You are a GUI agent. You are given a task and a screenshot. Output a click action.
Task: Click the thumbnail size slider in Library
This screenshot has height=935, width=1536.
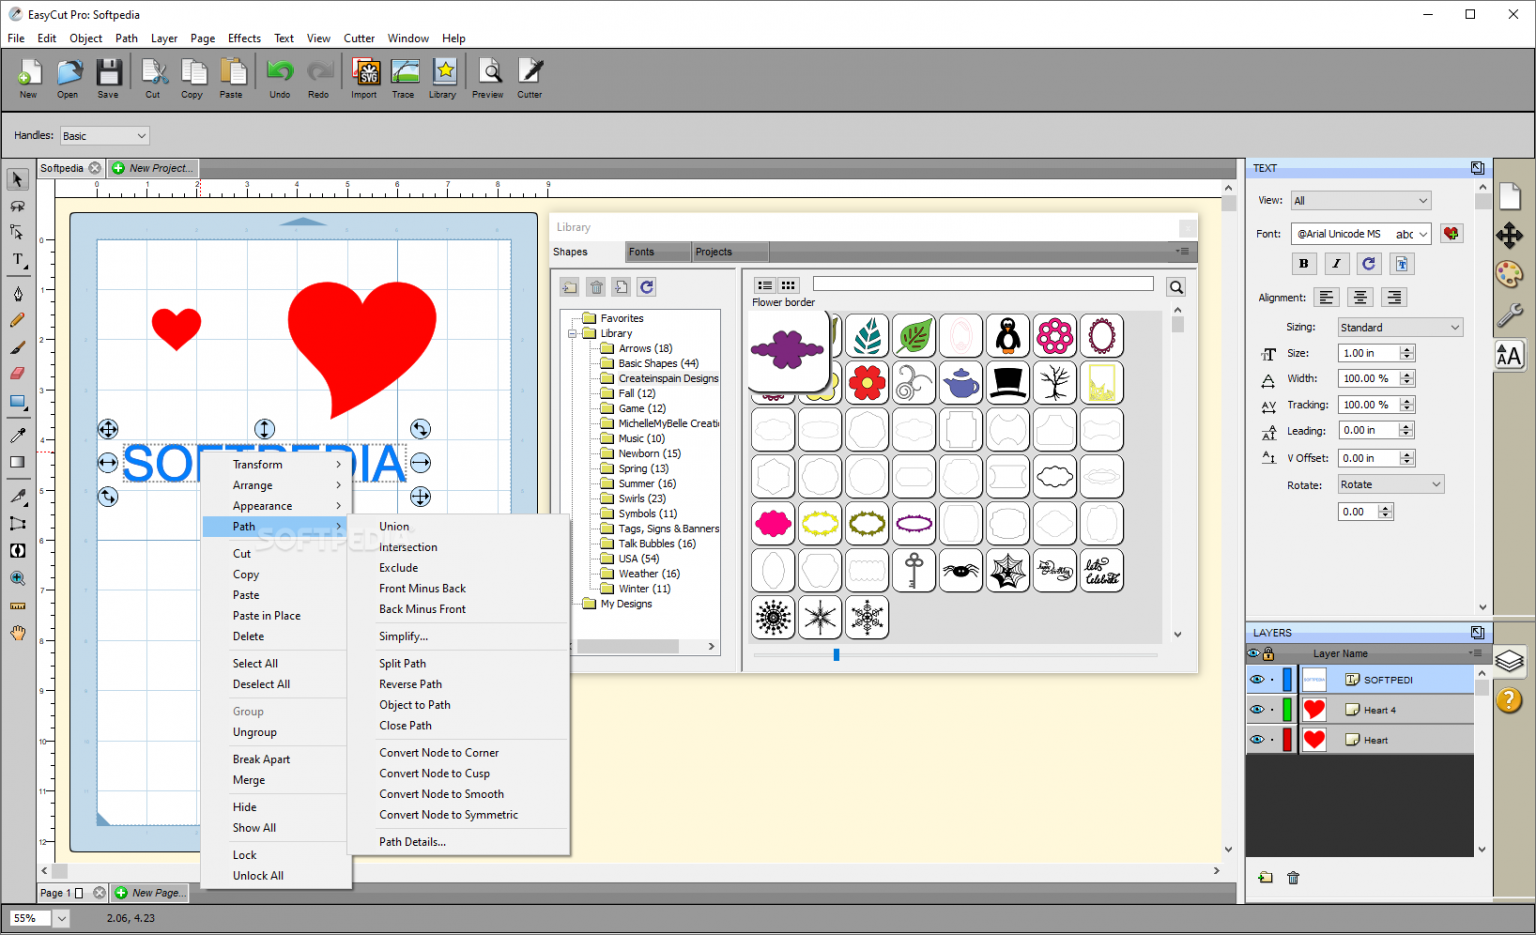click(836, 655)
